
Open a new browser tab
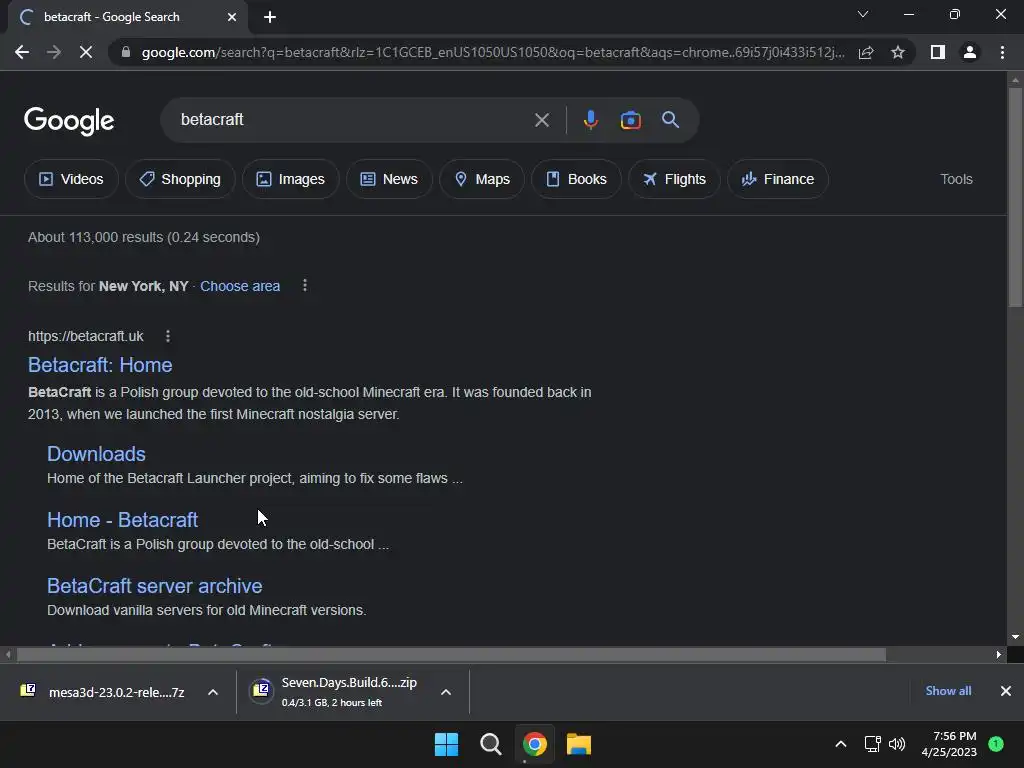[x=270, y=17]
